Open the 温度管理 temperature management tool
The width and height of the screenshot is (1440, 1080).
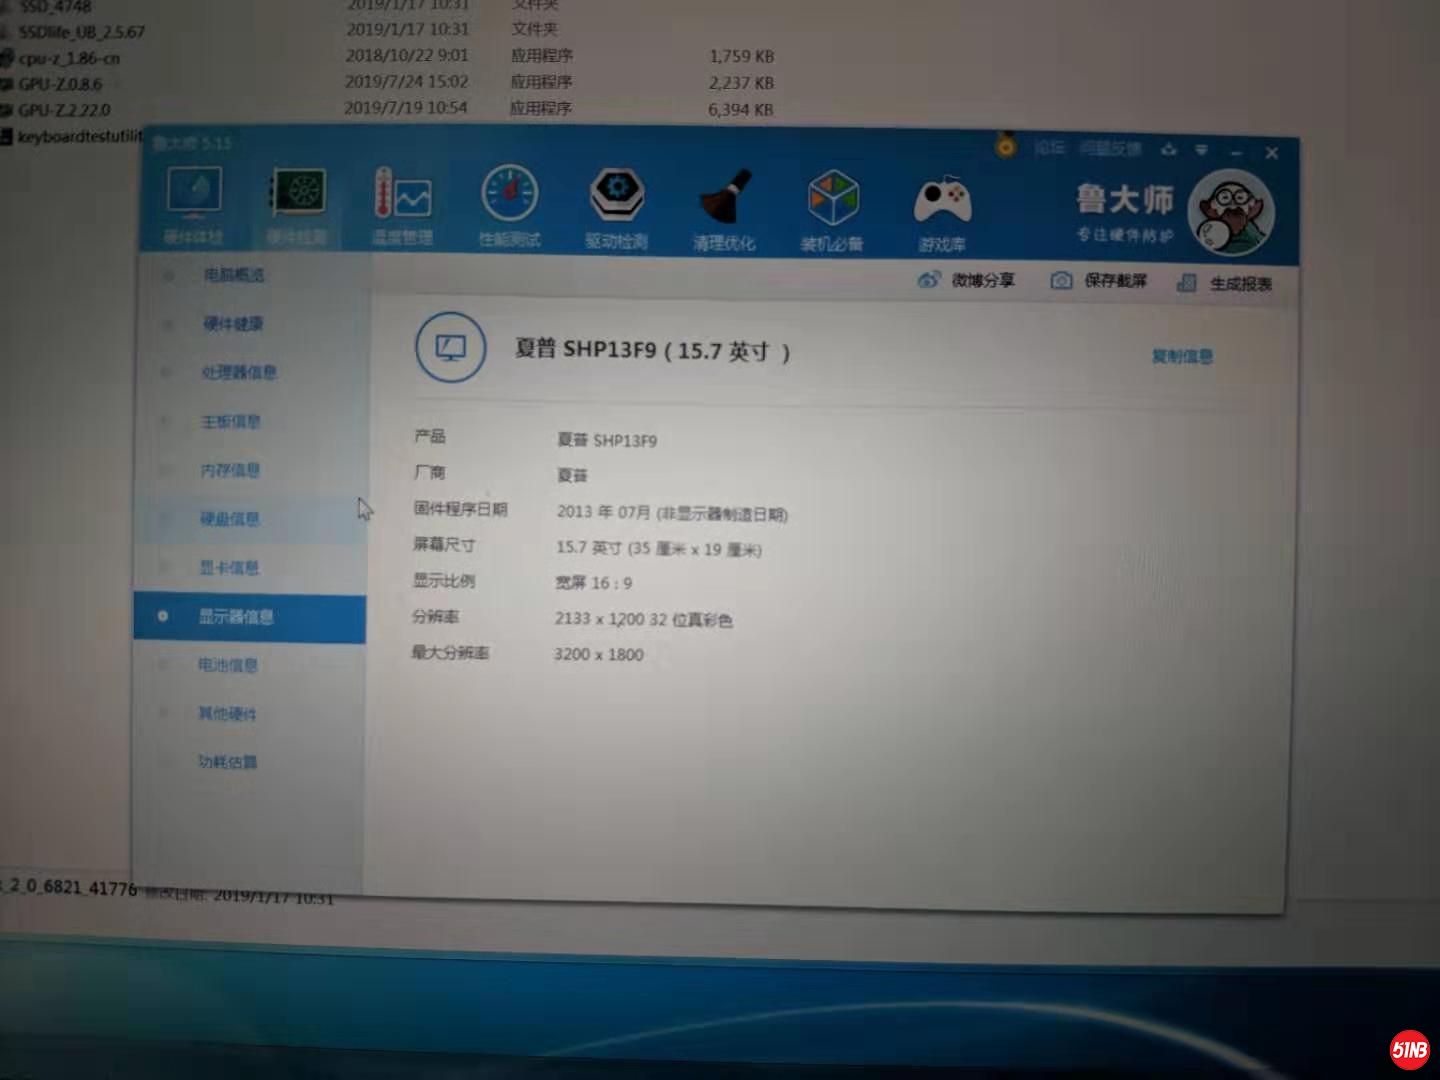[x=403, y=205]
